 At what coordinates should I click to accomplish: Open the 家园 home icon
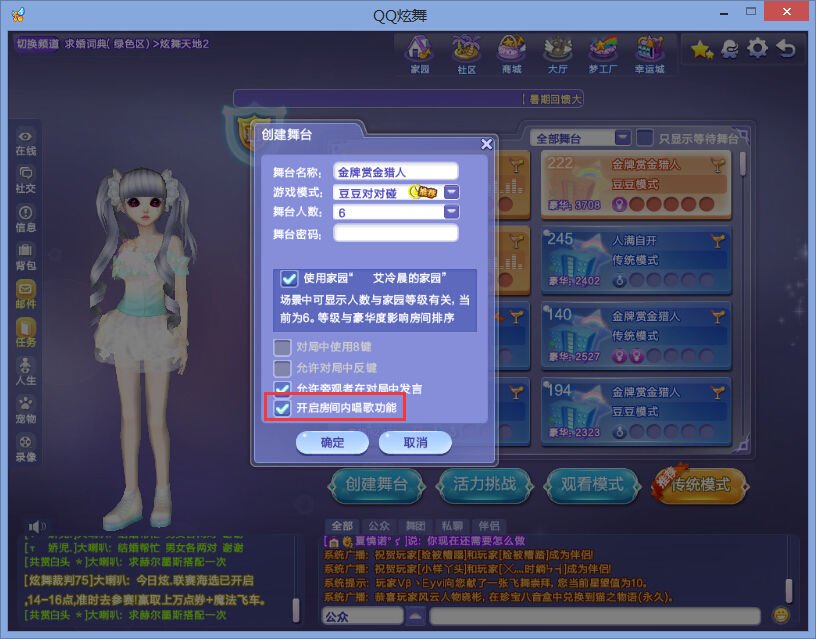[x=419, y=54]
